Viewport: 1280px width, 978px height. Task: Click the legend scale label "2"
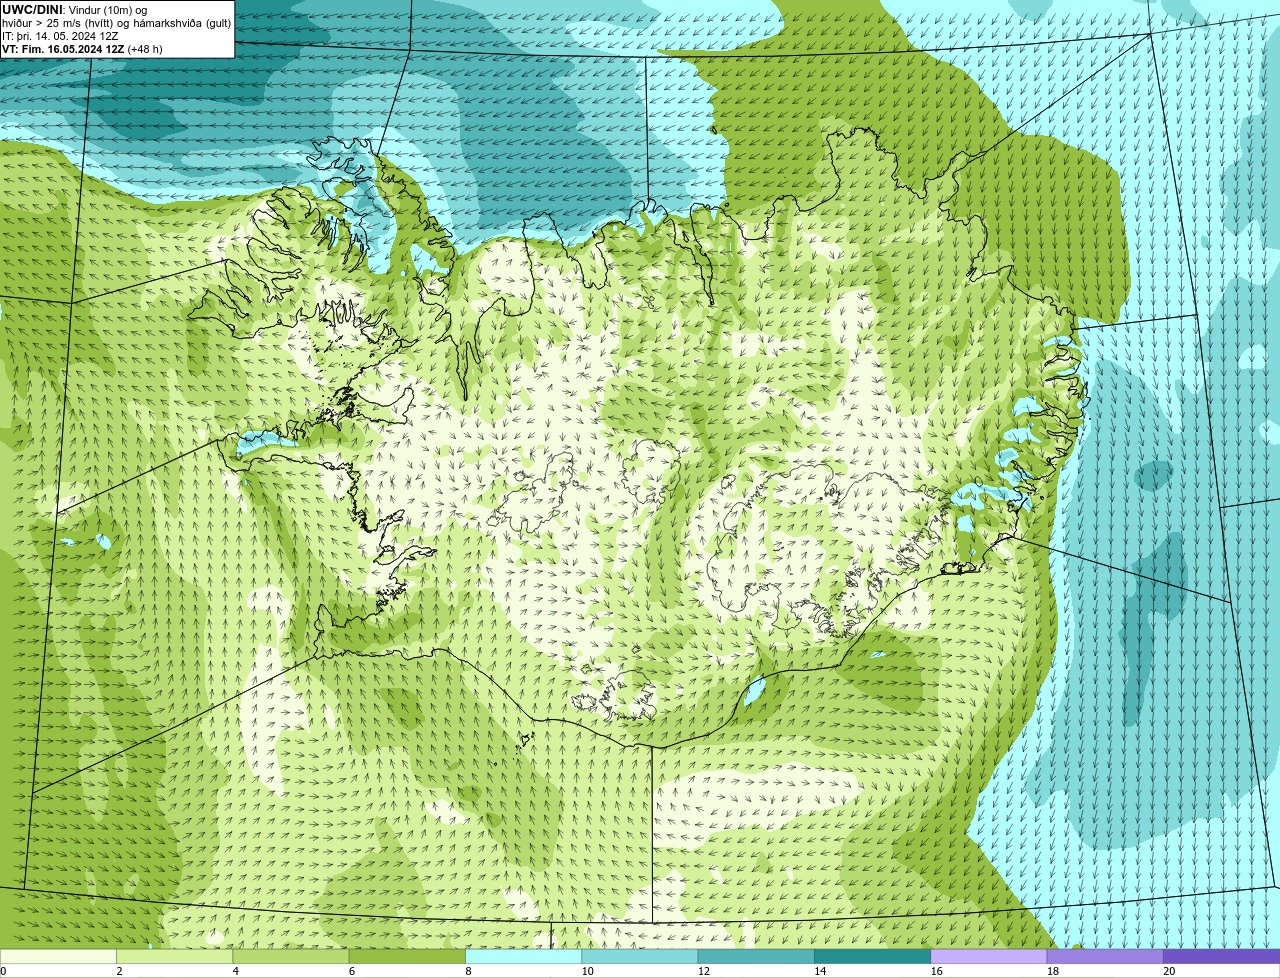[119, 971]
